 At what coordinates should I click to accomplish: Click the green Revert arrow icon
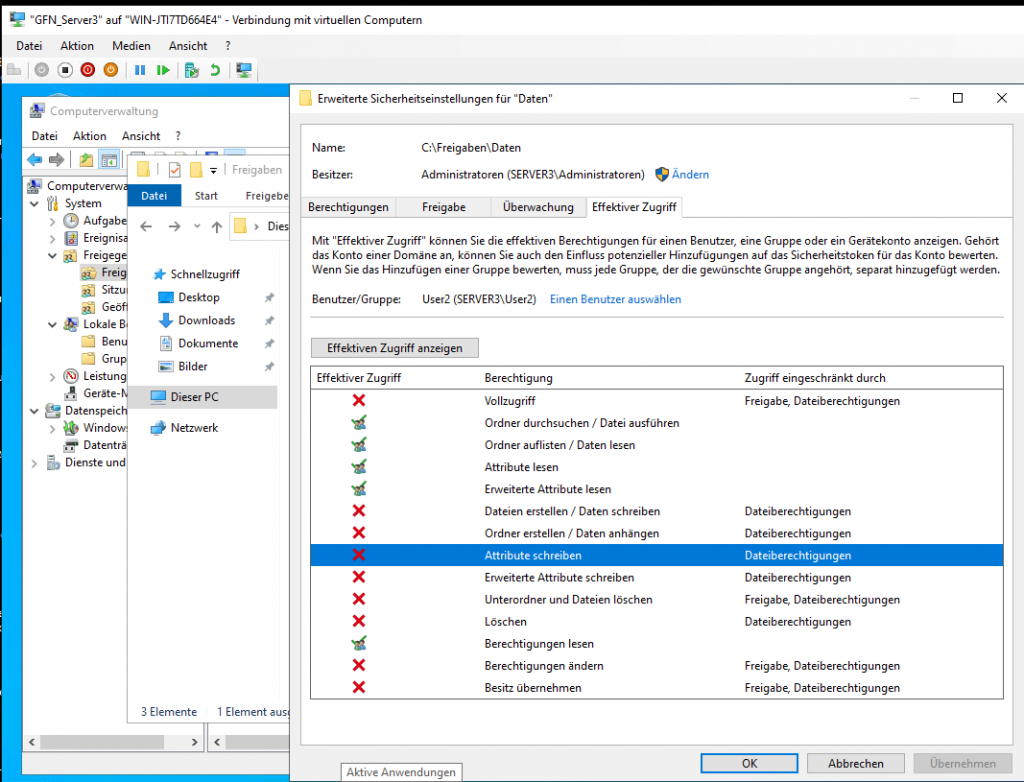coord(214,70)
